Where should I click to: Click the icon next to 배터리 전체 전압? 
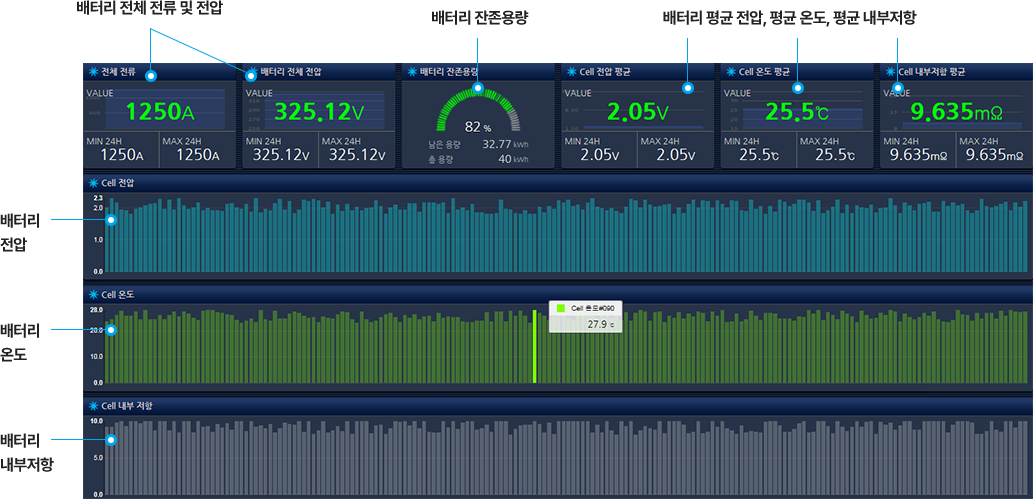coord(252,72)
